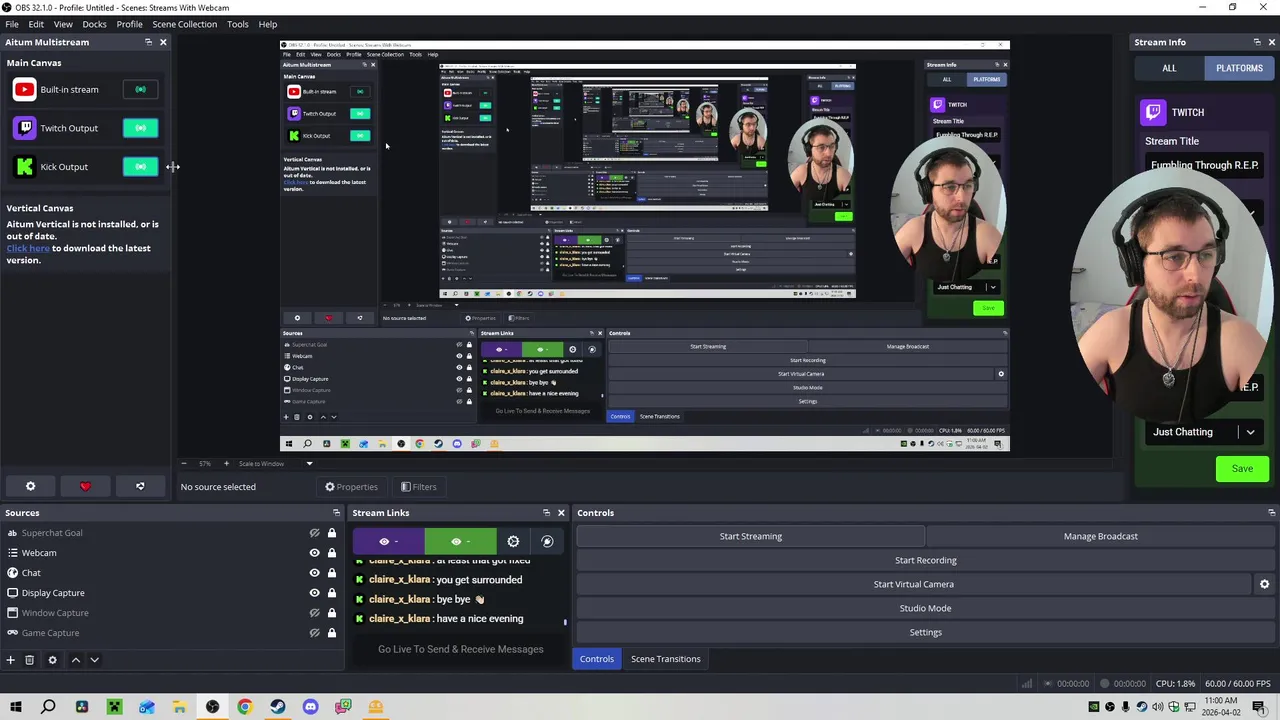
Task: Edit the Stream Title field
Action: coord(1204,166)
